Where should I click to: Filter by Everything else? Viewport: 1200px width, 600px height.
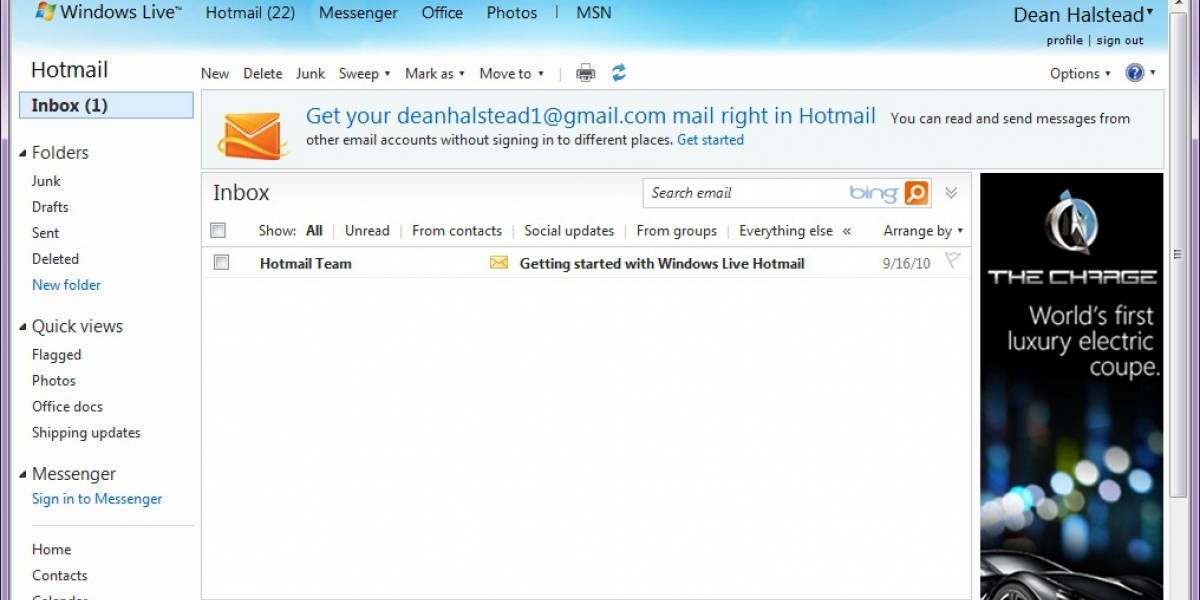tap(786, 231)
